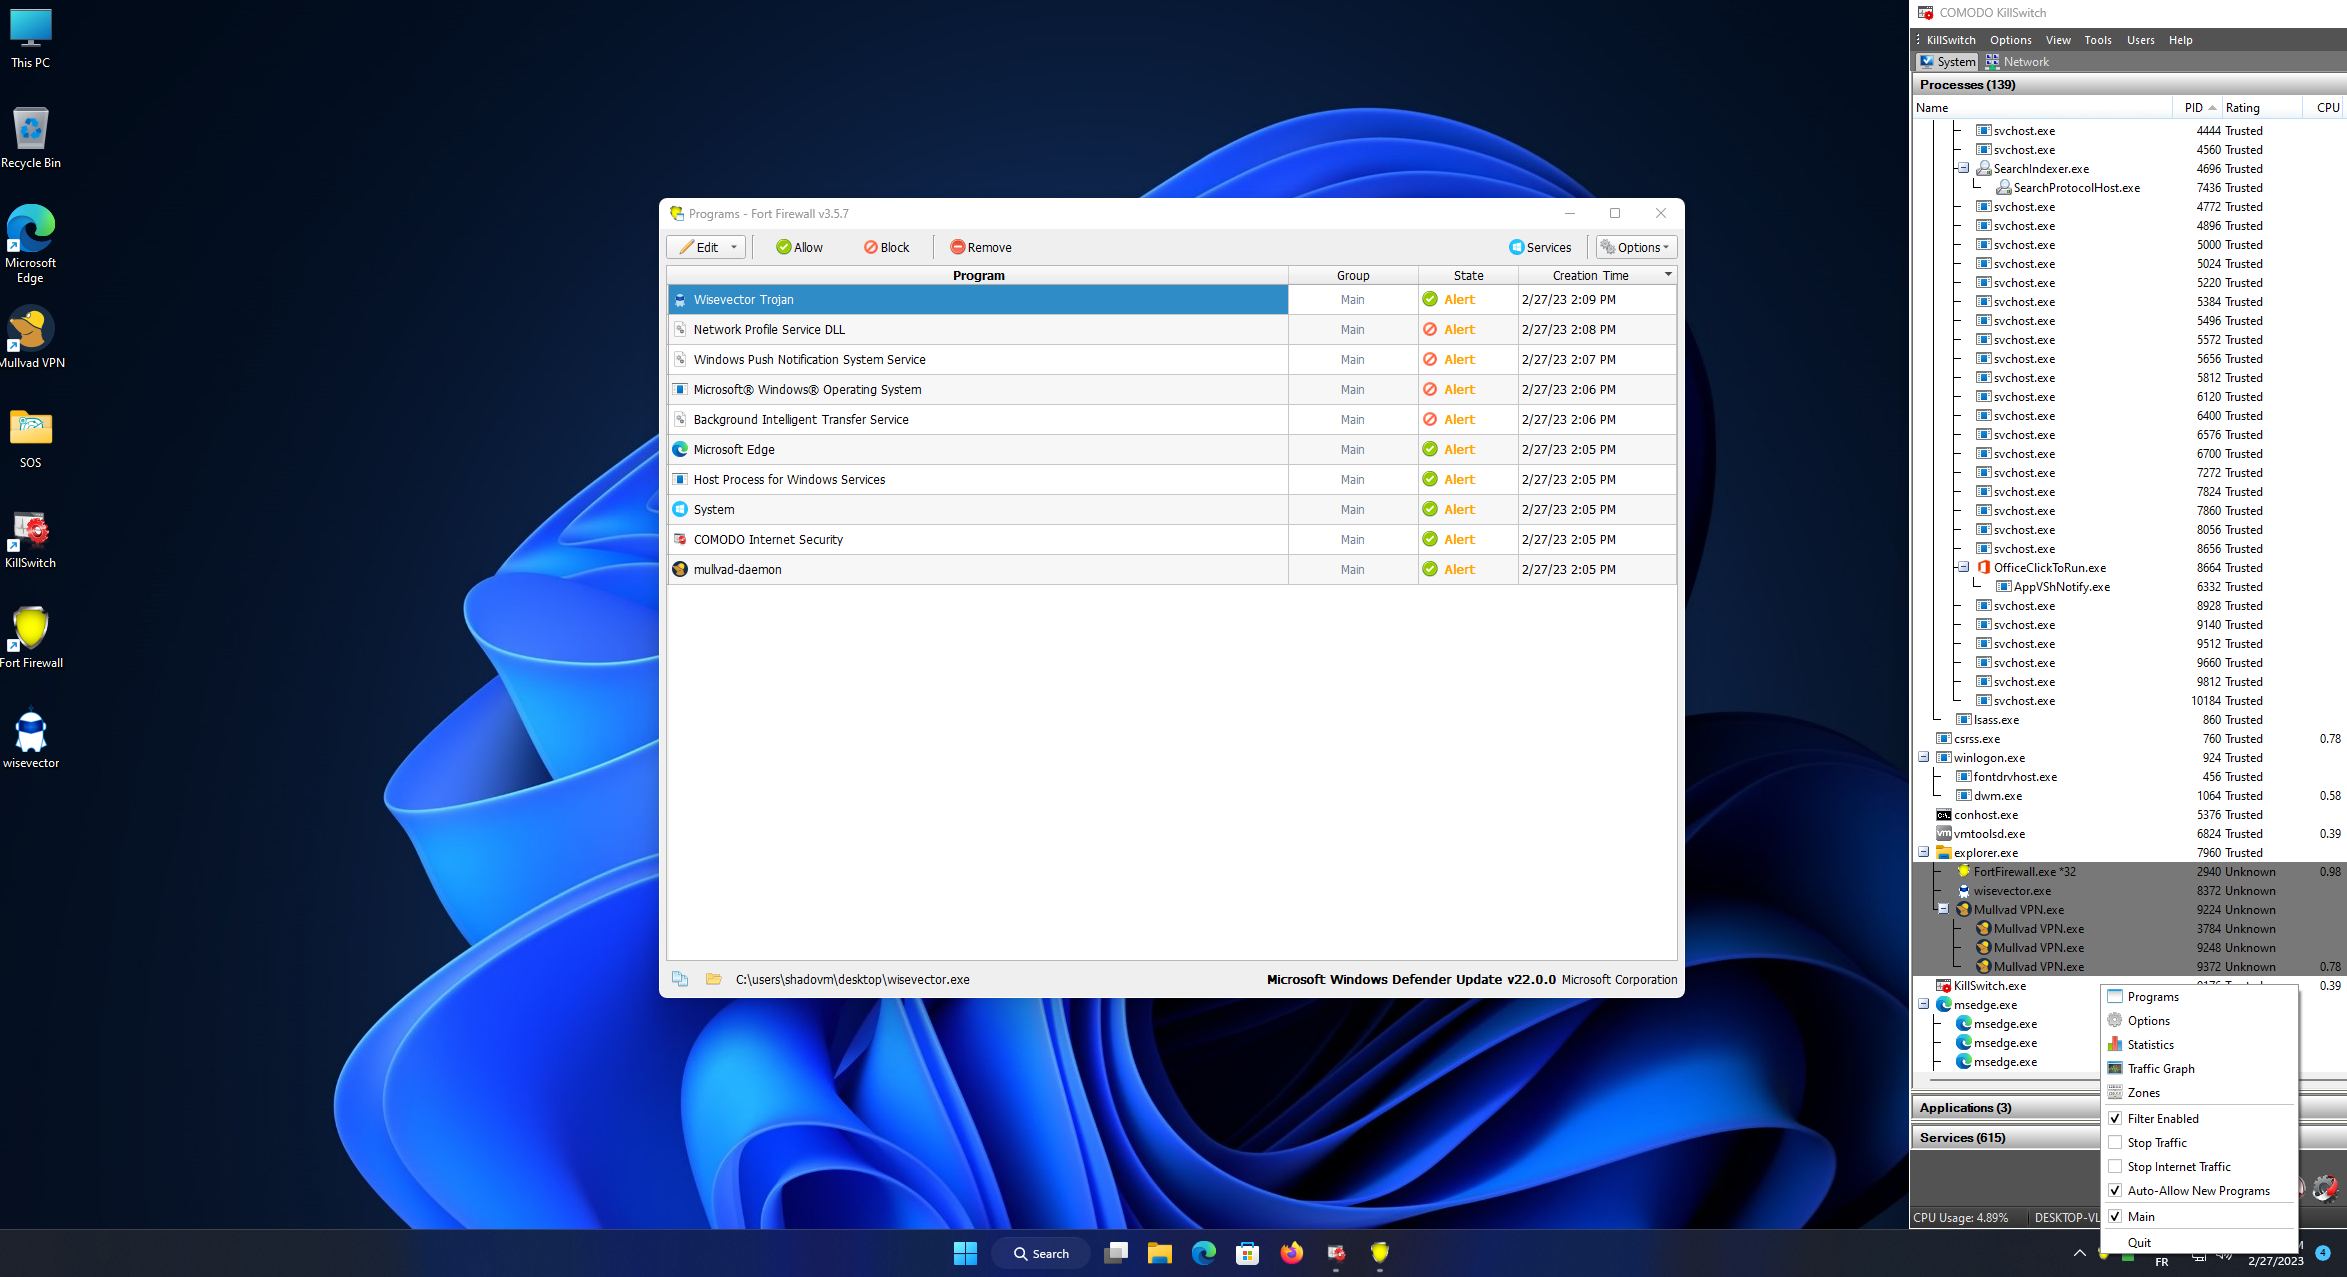This screenshot has width=2347, height=1277.
Task: Open the Users menu in KillSwitch
Action: pyautogui.click(x=2141, y=40)
